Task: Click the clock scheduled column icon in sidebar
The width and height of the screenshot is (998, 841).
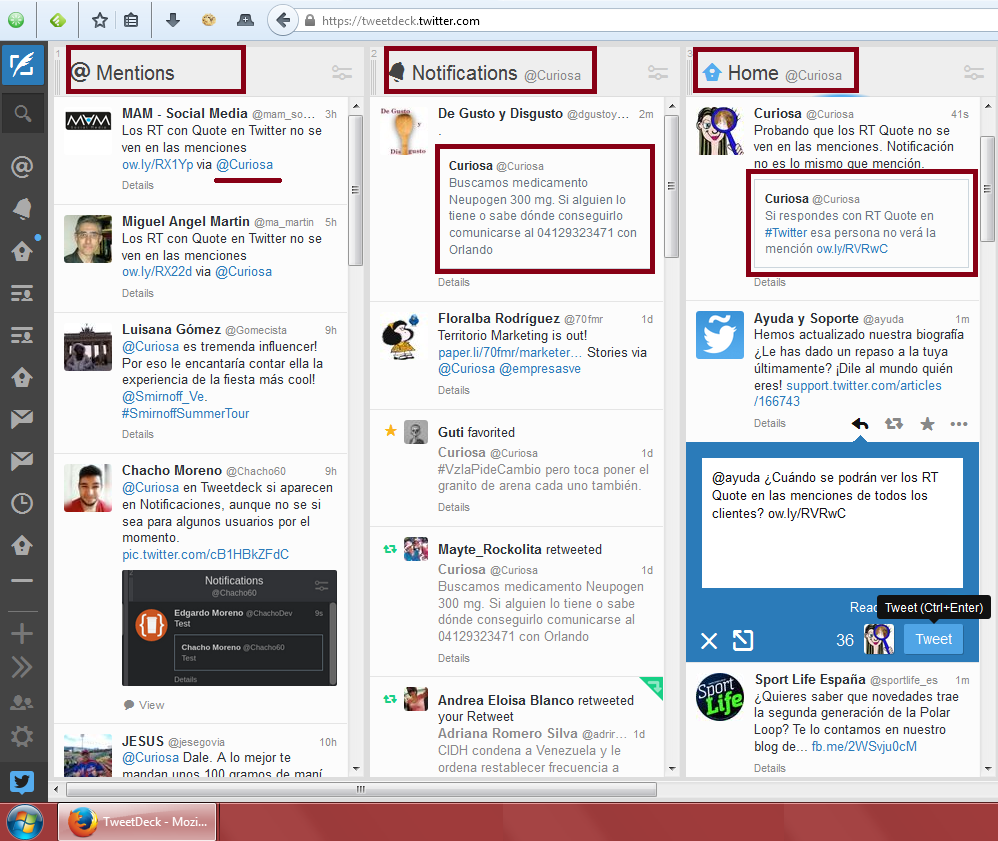Action: point(22,503)
